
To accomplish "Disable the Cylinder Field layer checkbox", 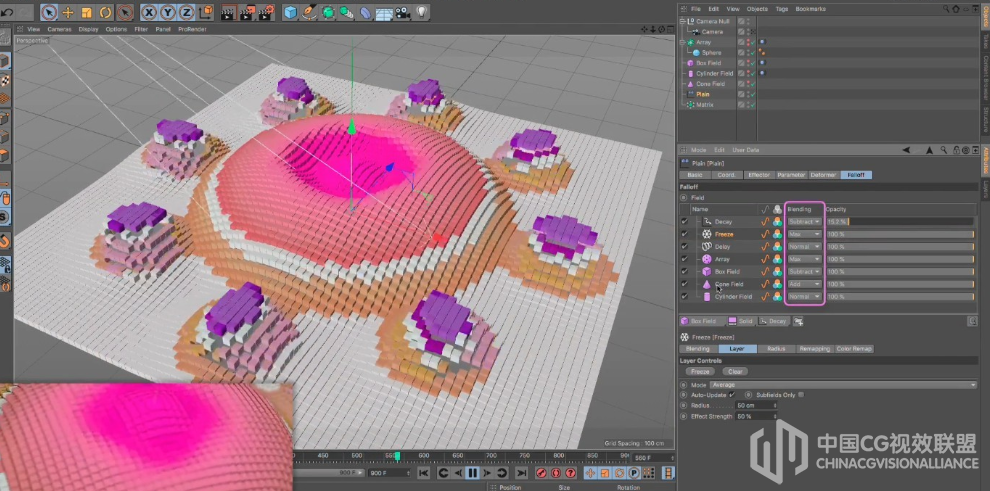I will point(684,297).
